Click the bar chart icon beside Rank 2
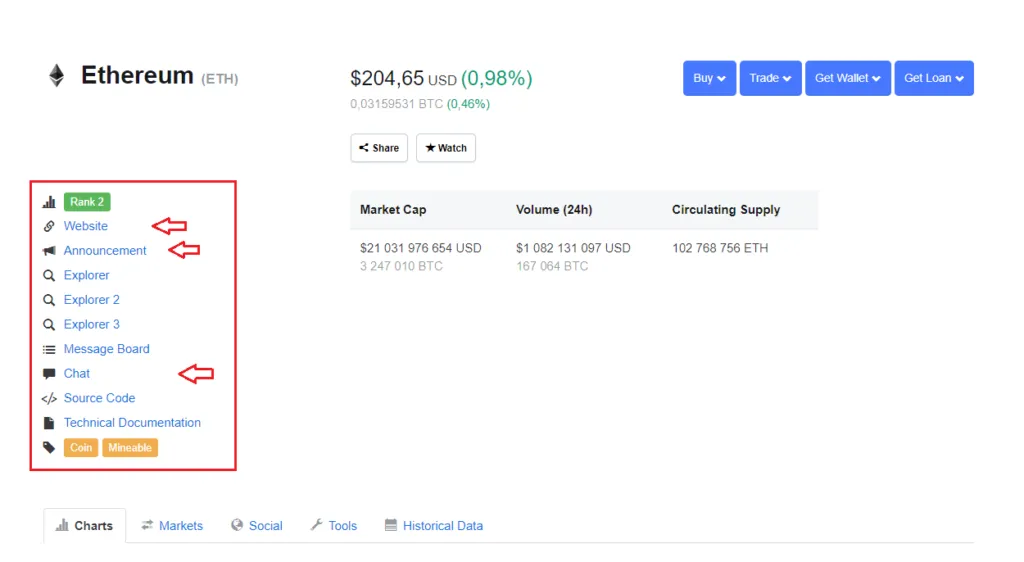The height and width of the screenshot is (562, 1024). [49, 202]
